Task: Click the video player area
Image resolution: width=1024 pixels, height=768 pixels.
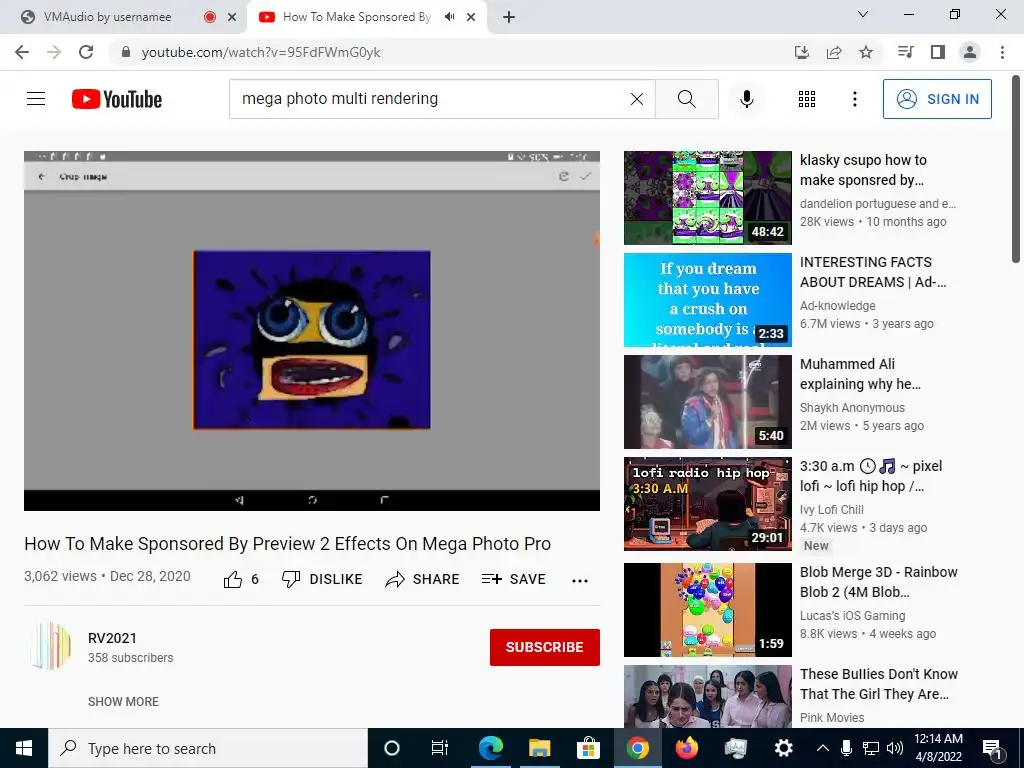Action: click(x=312, y=330)
